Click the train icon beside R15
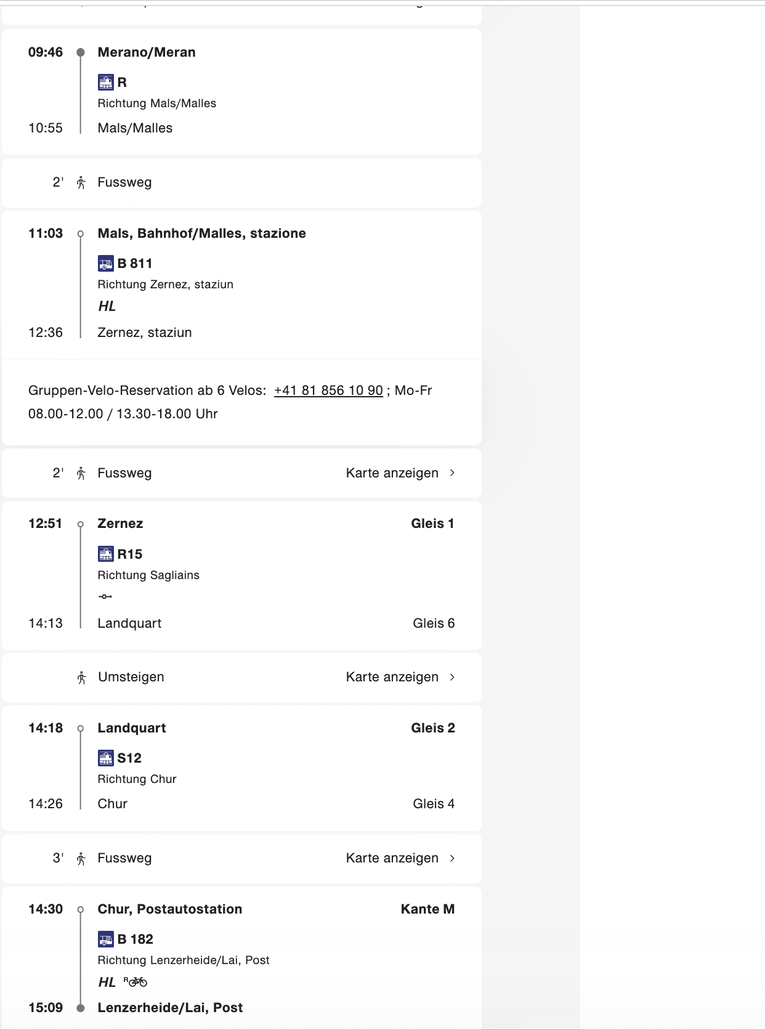The height and width of the screenshot is (1030, 765). tap(106, 553)
